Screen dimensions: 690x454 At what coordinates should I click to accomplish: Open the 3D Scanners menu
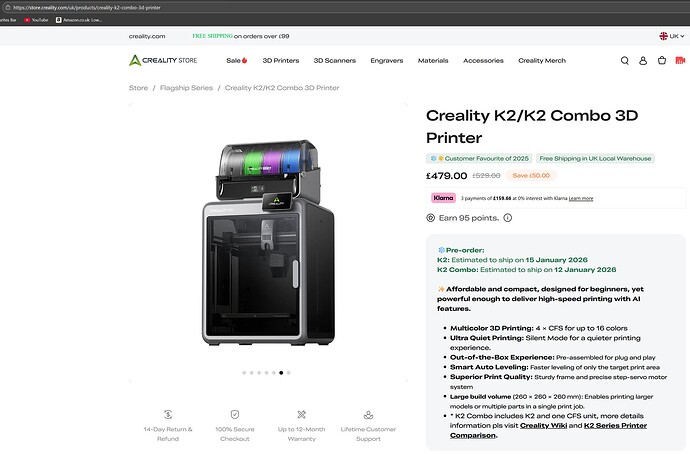[x=333, y=60]
